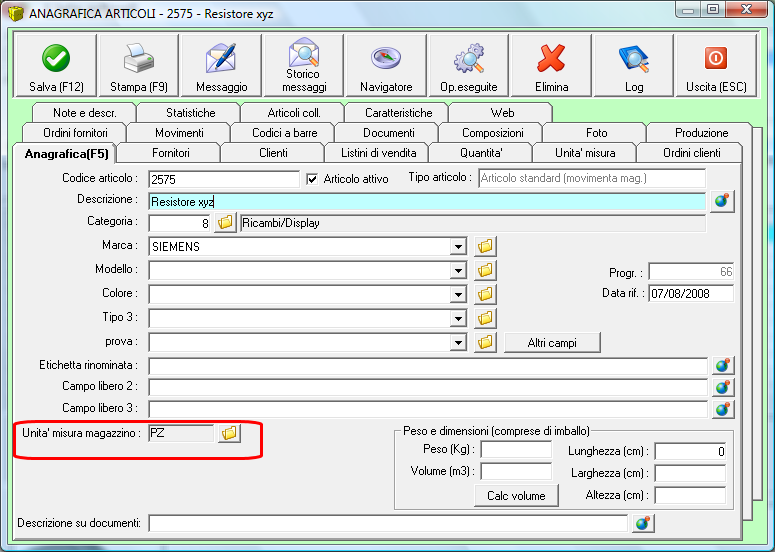The image size is (775, 552).
Task: Click the Codice articolo field
Action: (224, 179)
